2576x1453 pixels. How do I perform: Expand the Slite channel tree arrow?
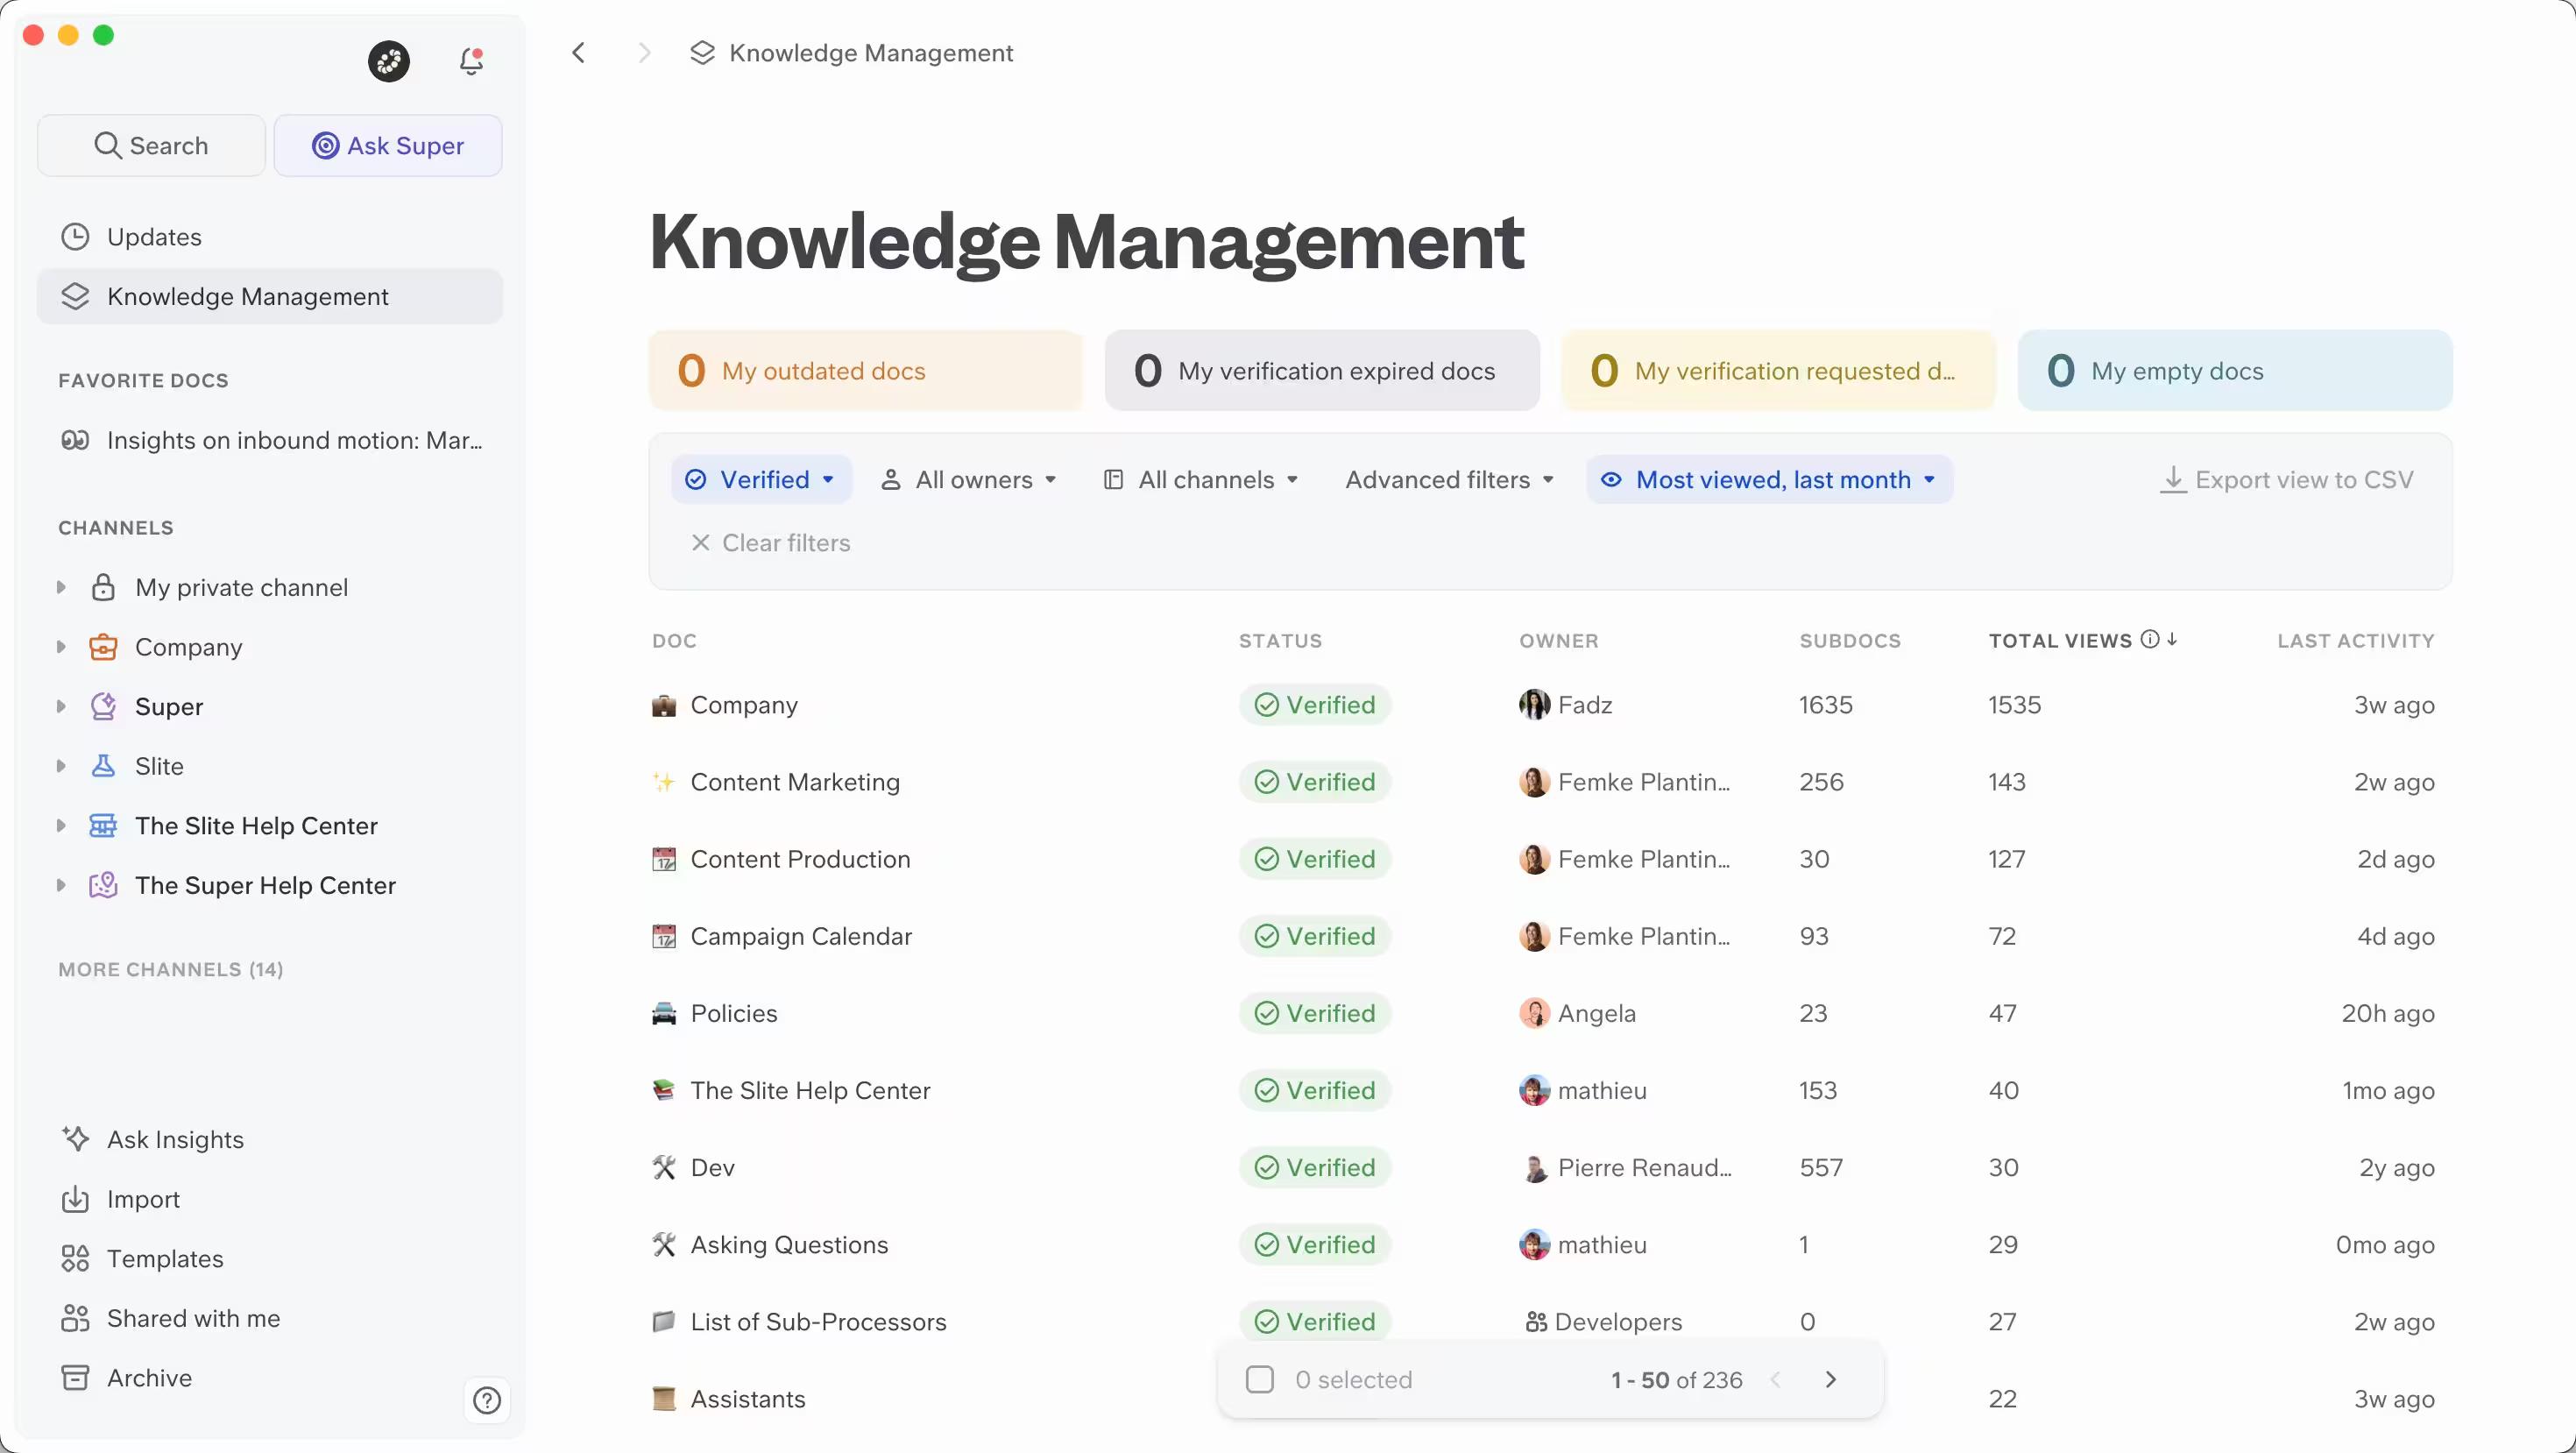(x=61, y=766)
